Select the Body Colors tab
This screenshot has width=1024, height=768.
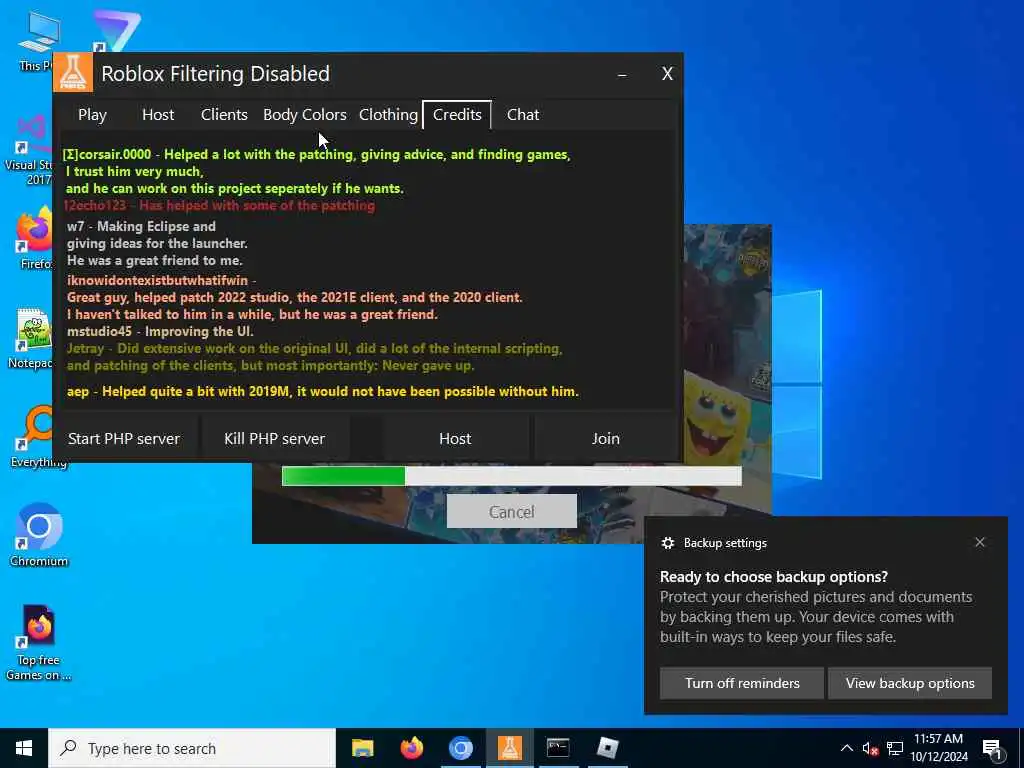(x=304, y=114)
